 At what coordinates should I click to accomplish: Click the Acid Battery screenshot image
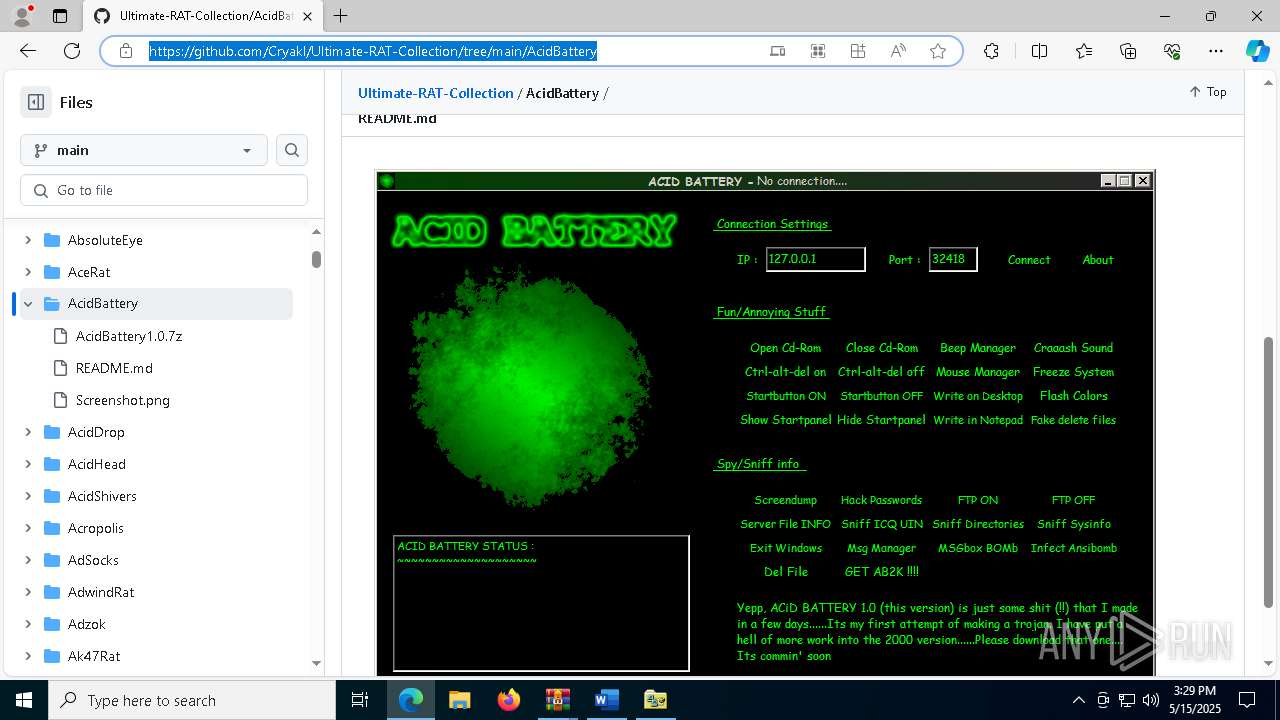tap(765, 422)
